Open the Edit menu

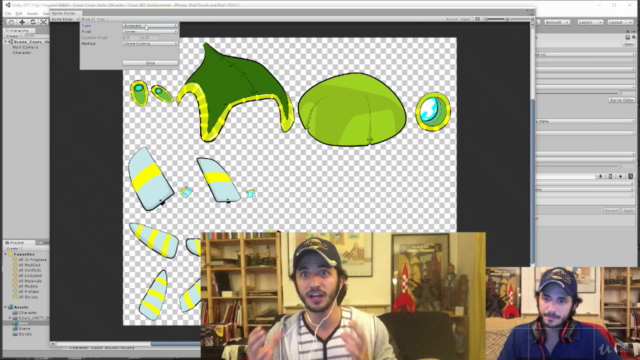19,13
